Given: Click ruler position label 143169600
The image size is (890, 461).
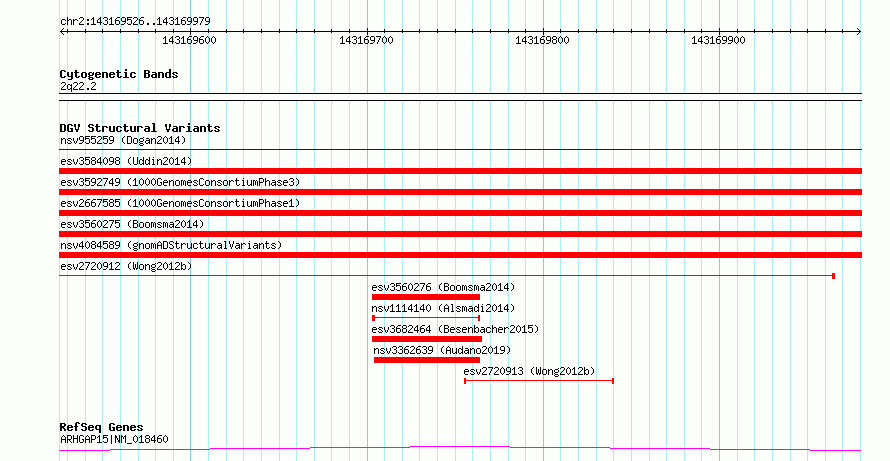Looking at the screenshot, I should point(189,40).
